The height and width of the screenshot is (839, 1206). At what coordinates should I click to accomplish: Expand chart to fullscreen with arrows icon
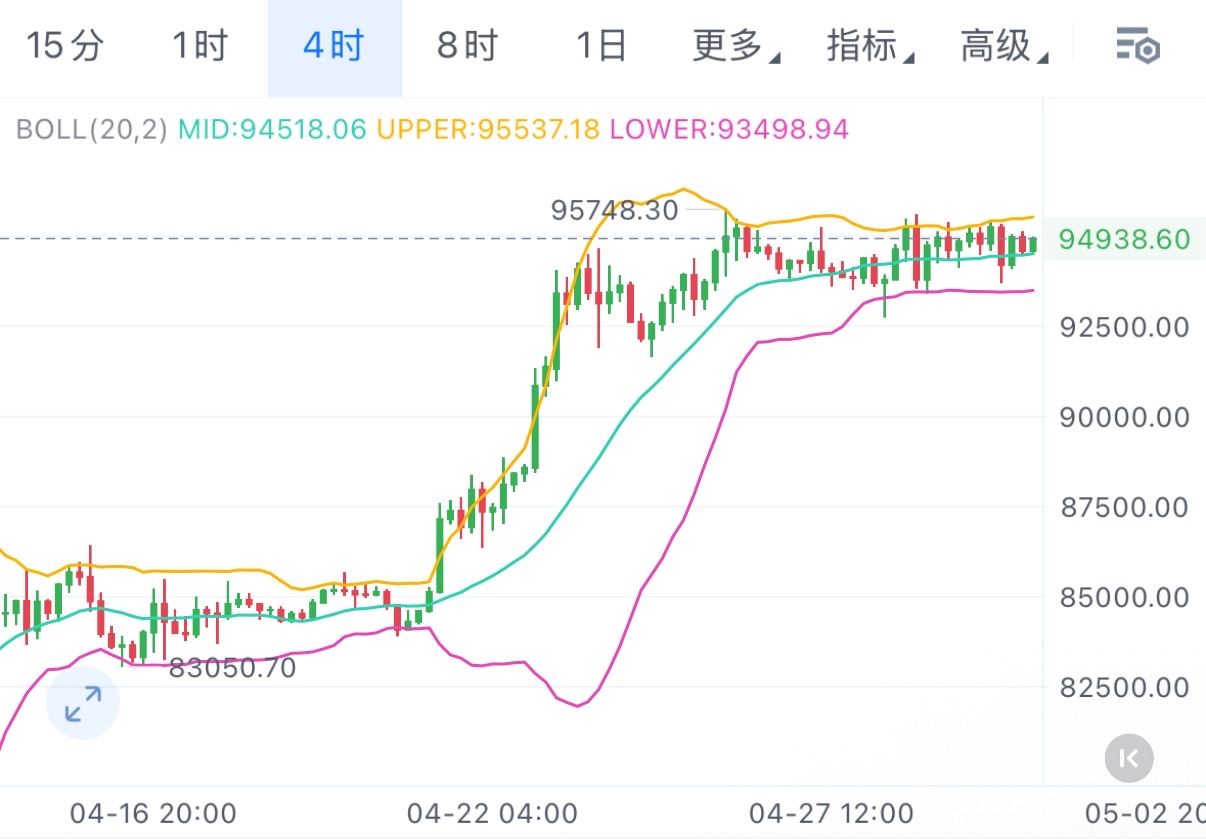pos(83,704)
